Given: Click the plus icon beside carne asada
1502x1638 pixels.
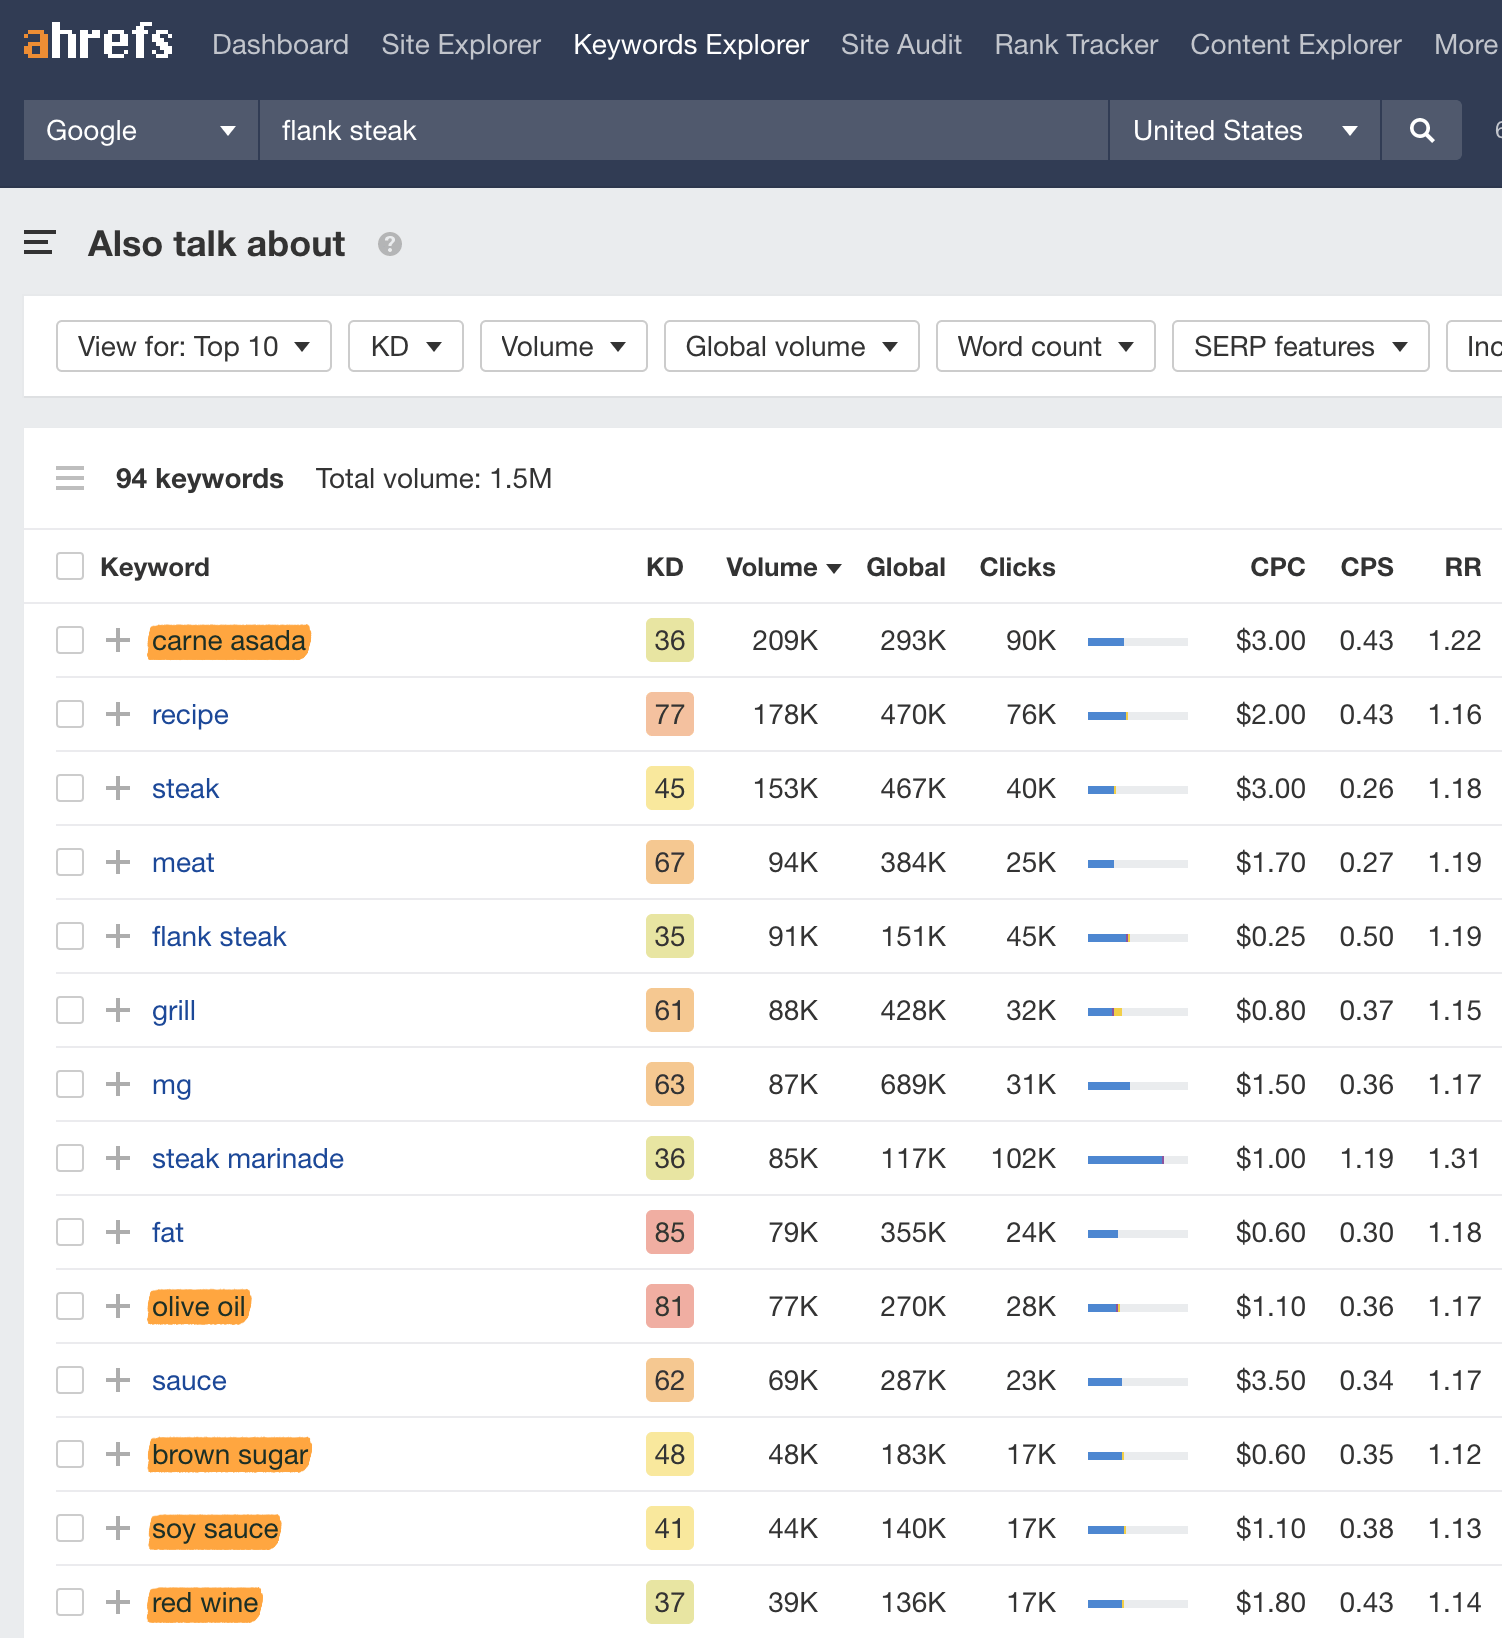Looking at the screenshot, I should coord(118,640).
